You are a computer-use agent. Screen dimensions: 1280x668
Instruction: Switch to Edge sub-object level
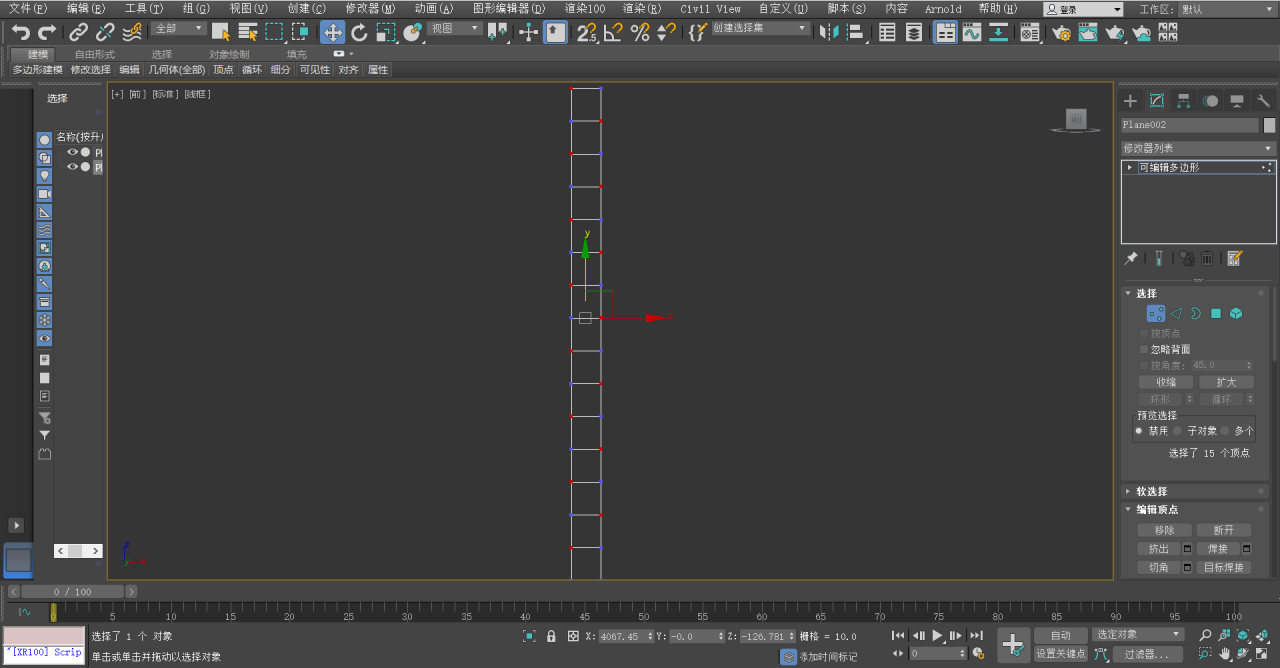pyautogui.click(x=1176, y=313)
